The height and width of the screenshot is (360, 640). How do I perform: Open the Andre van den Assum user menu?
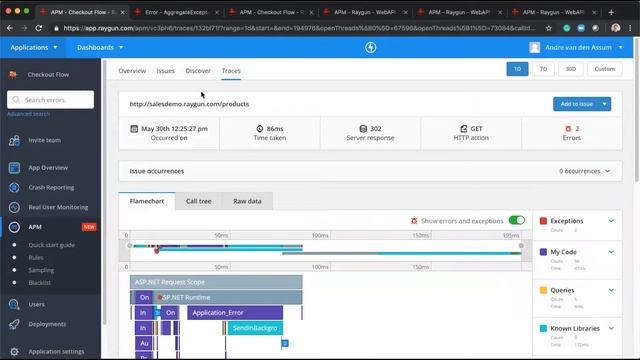tap(576, 47)
